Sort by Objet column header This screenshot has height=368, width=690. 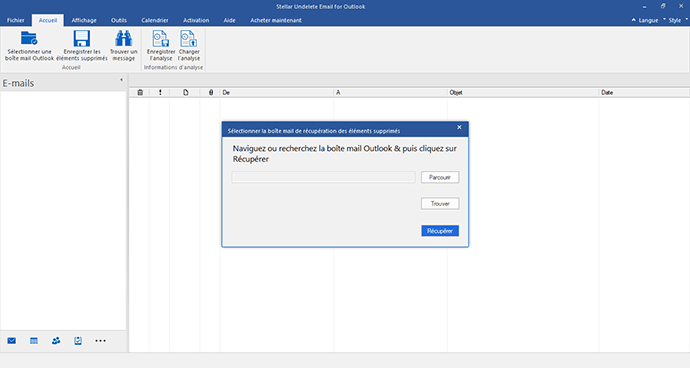coord(523,92)
